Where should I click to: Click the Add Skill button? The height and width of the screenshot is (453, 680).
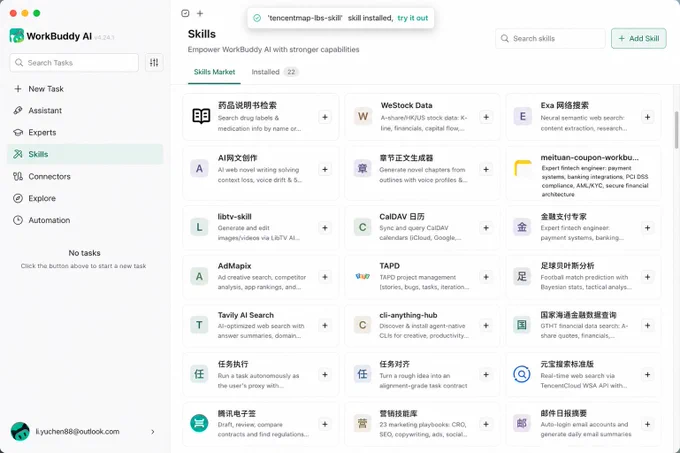(x=638, y=39)
